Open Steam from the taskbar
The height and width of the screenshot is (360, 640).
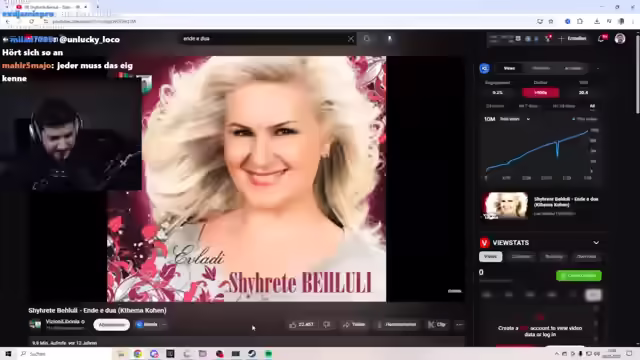252,353
